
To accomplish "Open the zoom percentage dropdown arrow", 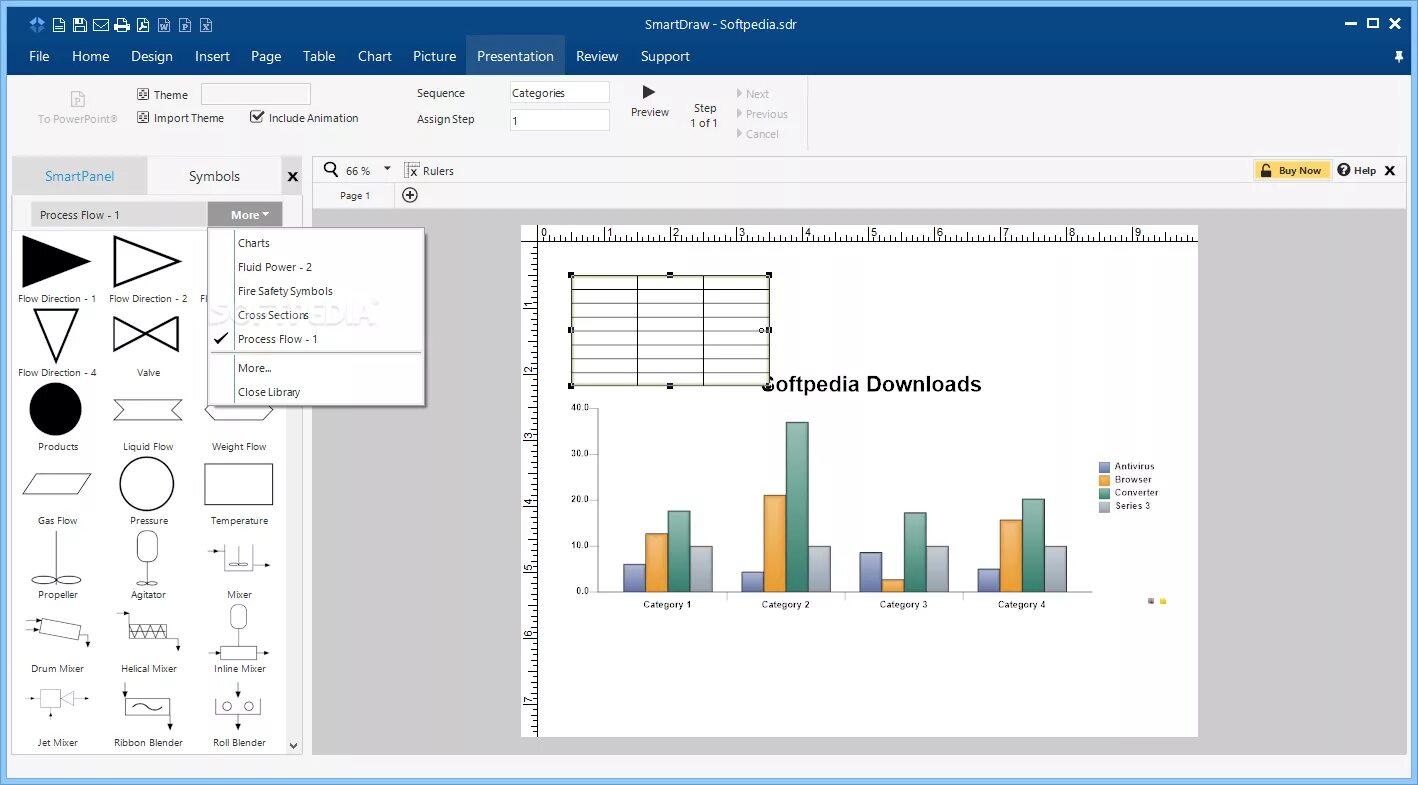I will tap(387, 169).
